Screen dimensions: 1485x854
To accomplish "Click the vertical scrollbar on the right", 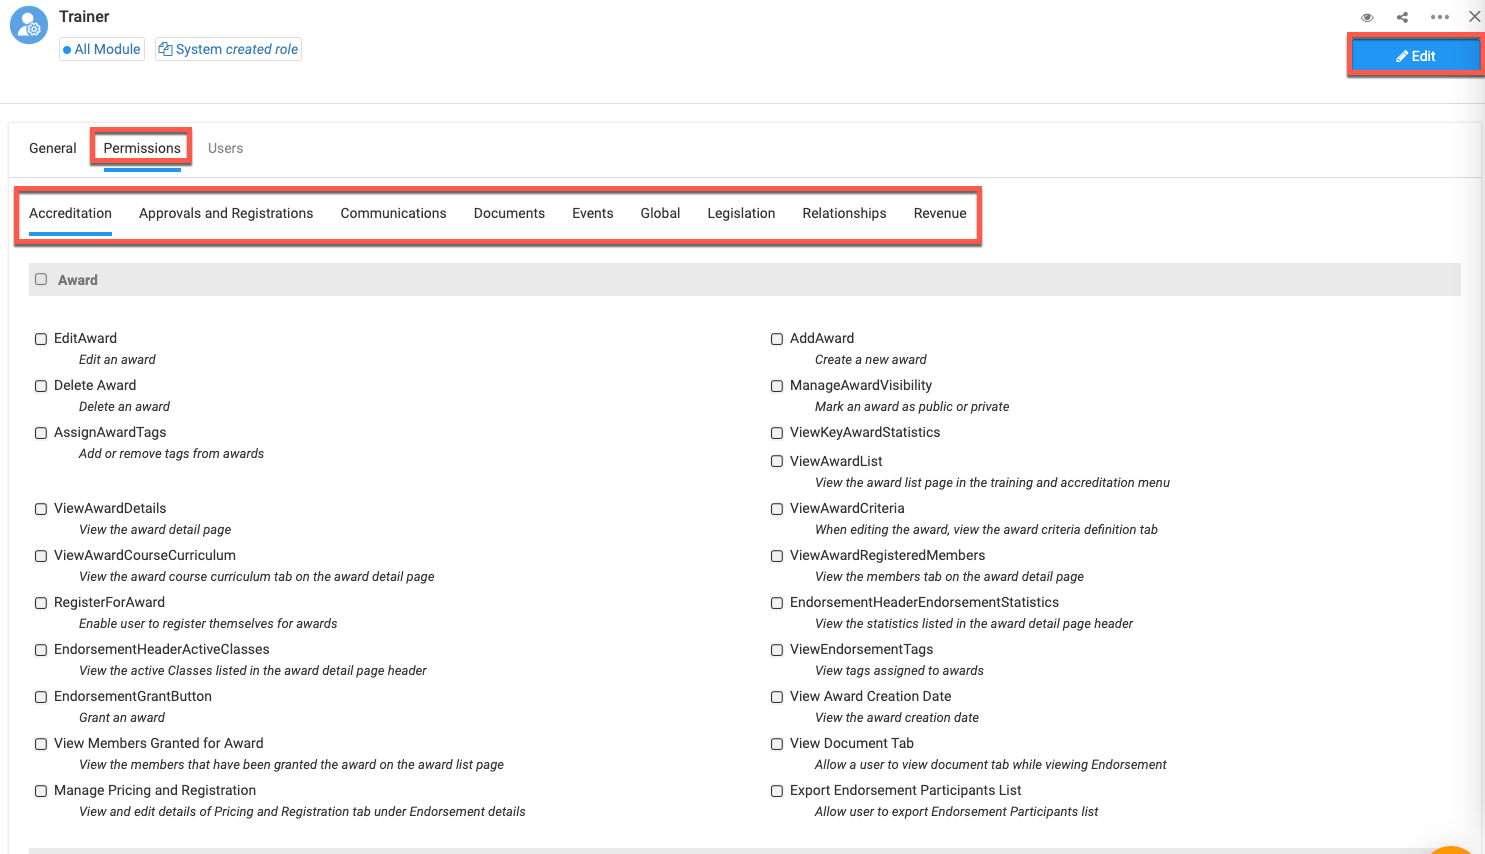I will click(1480, 400).
